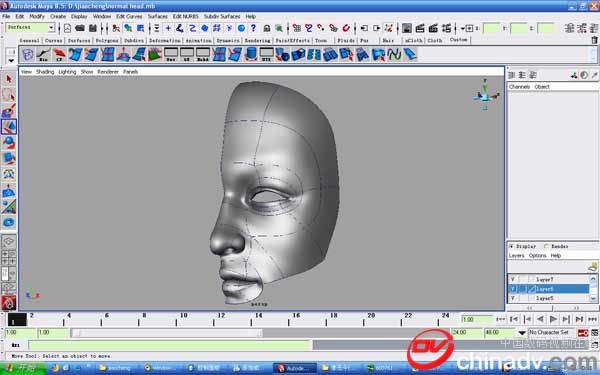The width and height of the screenshot is (600, 375).
Task: Toggle visibility V of selected layer6
Action: click(x=513, y=289)
